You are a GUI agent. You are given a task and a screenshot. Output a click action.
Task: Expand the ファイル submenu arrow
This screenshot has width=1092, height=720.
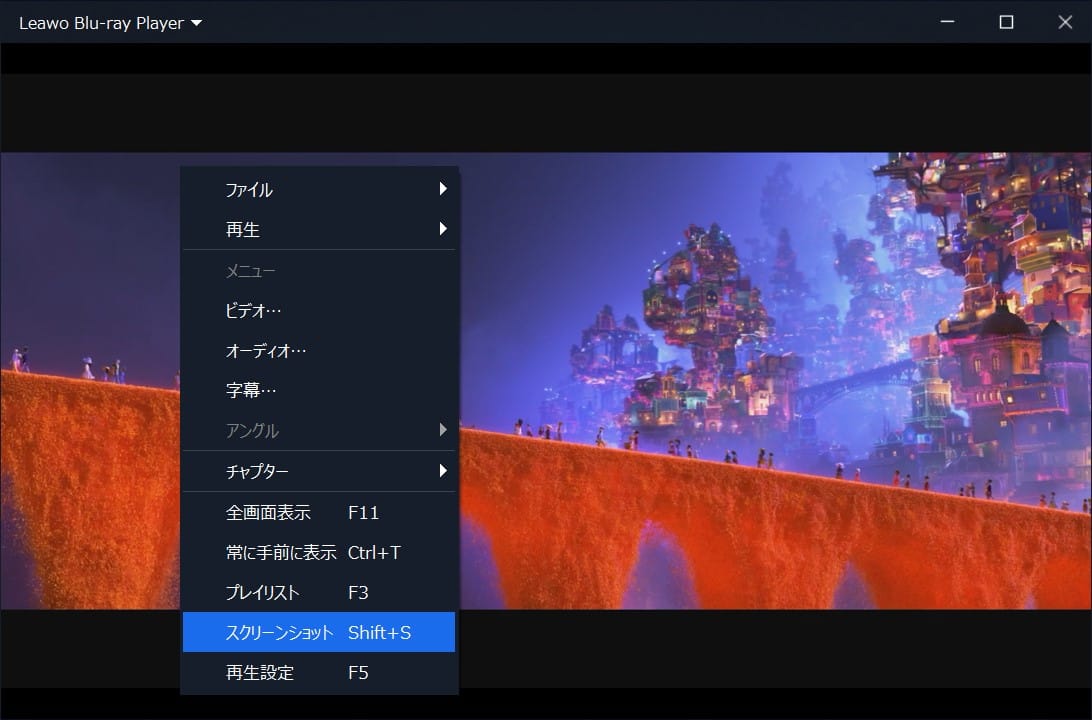445,190
